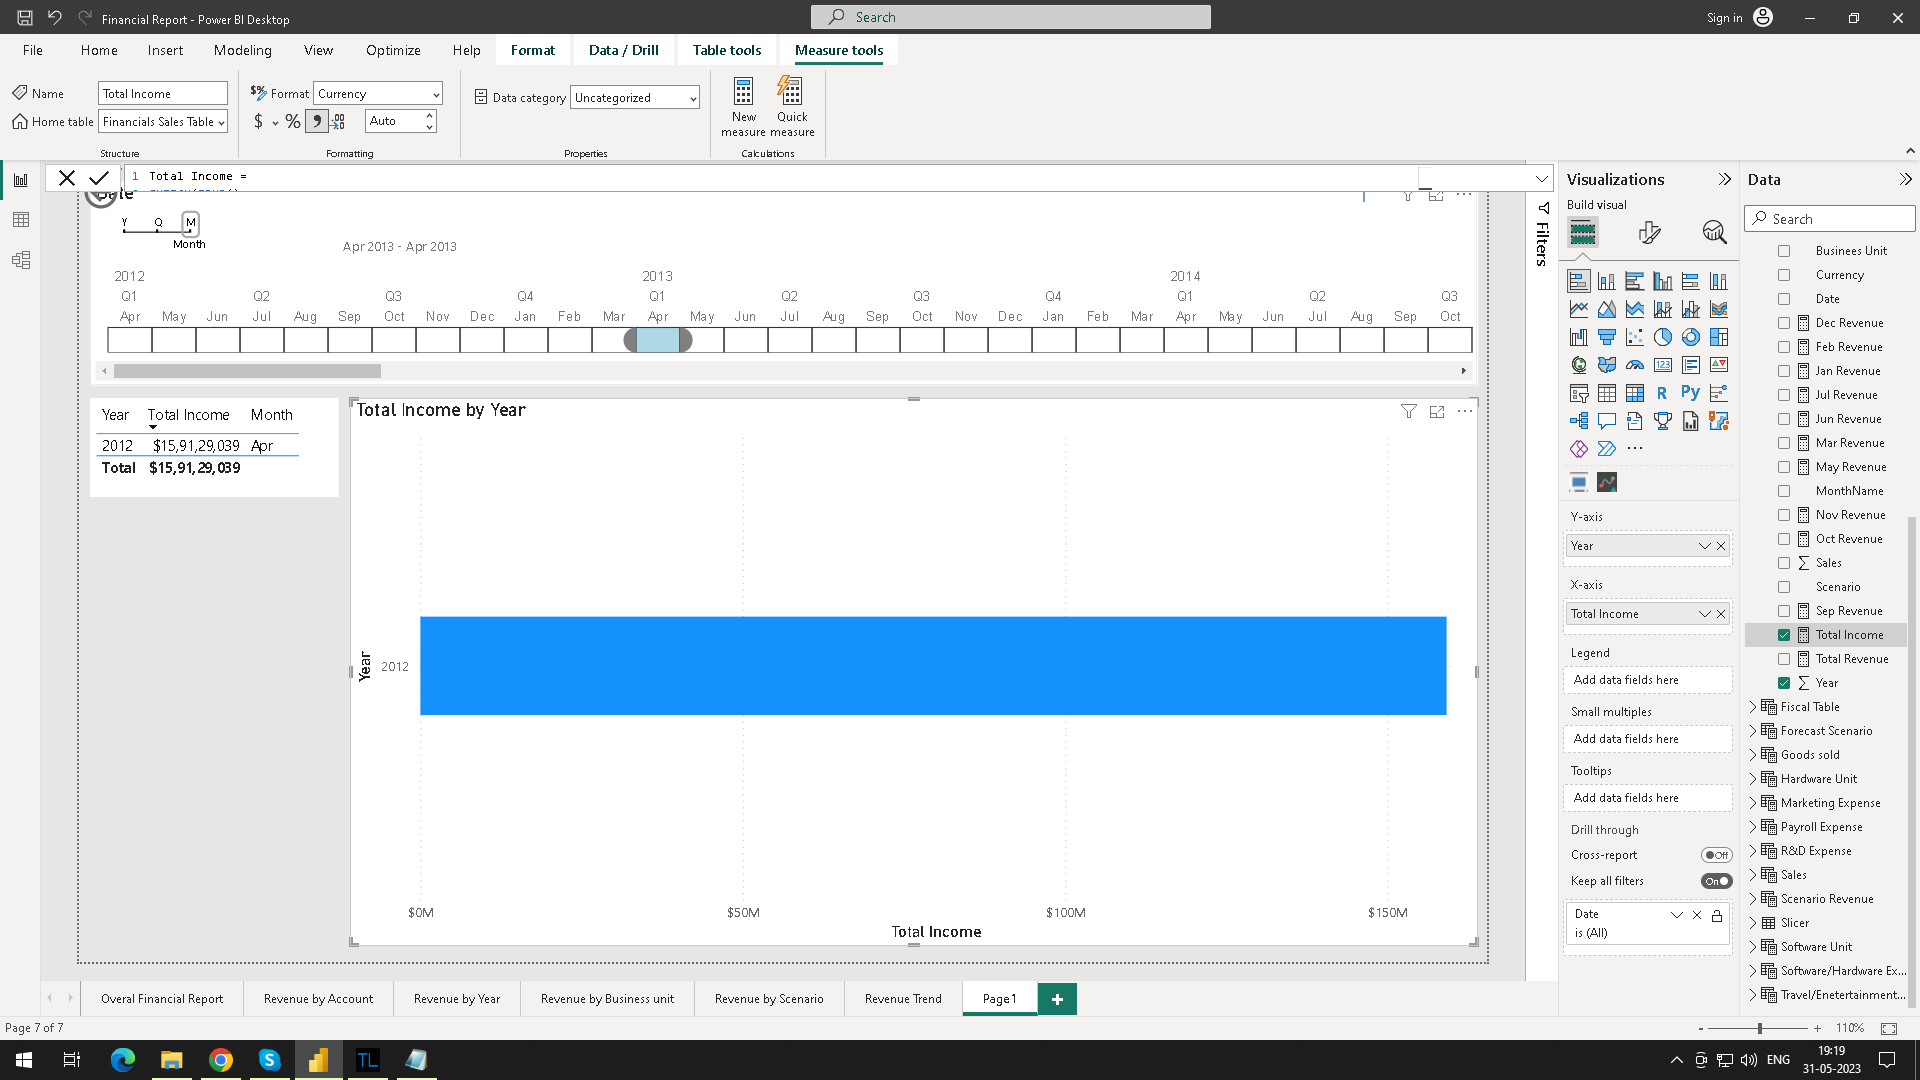This screenshot has width=1920, height=1080.
Task: Toggle the Cross-report switch on
Action: [1716, 855]
